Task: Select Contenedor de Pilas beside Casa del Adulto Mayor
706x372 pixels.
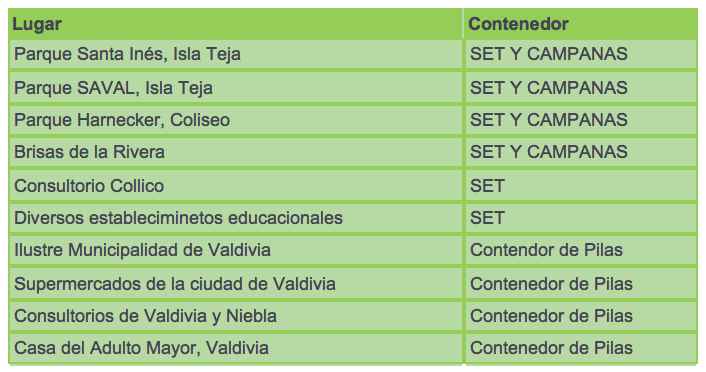Action: point(580,348)
